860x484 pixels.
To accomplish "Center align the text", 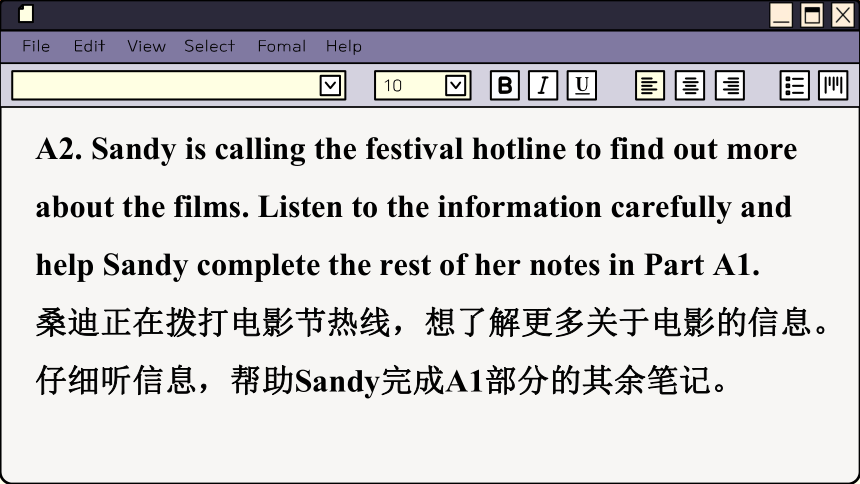I will (x=690, y=85).
